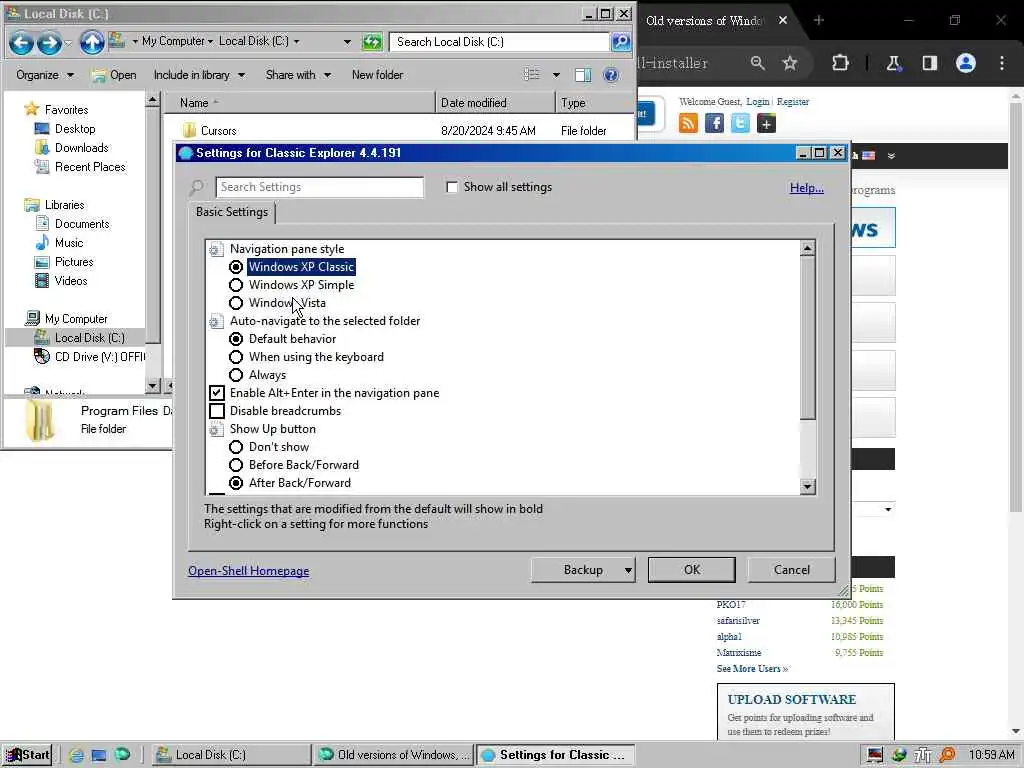Toggle the browser side panel icon
Viewport: 1024px width, 768px height.
[x=929, y=63]
